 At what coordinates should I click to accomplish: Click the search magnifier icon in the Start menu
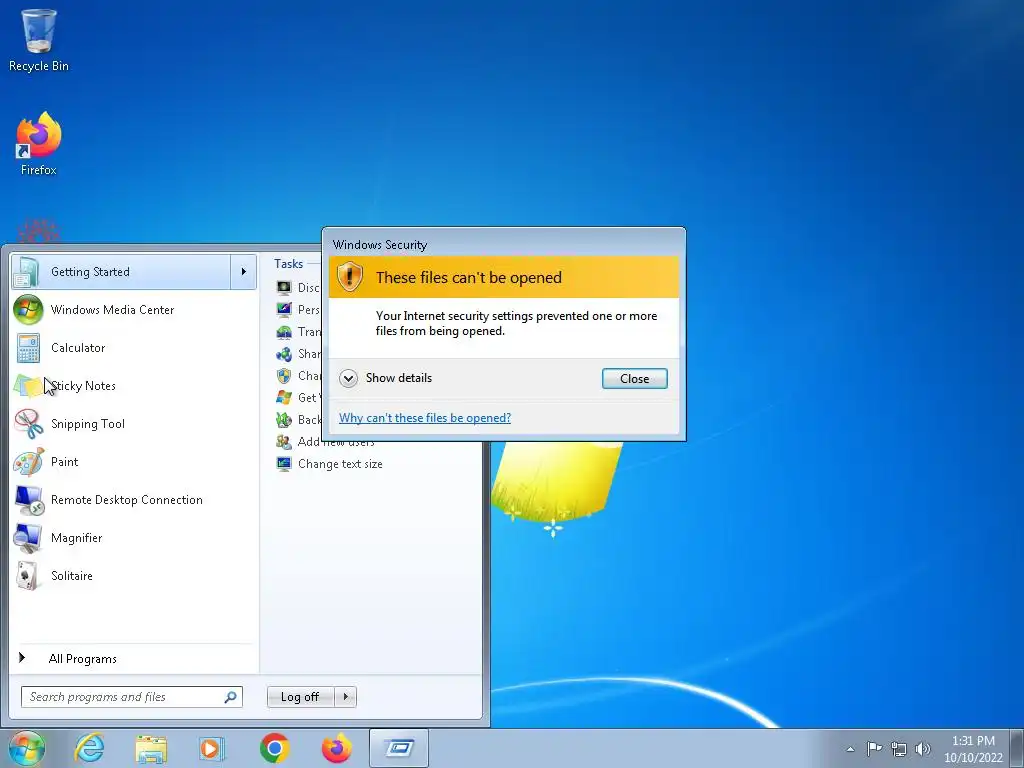(231, 697)
